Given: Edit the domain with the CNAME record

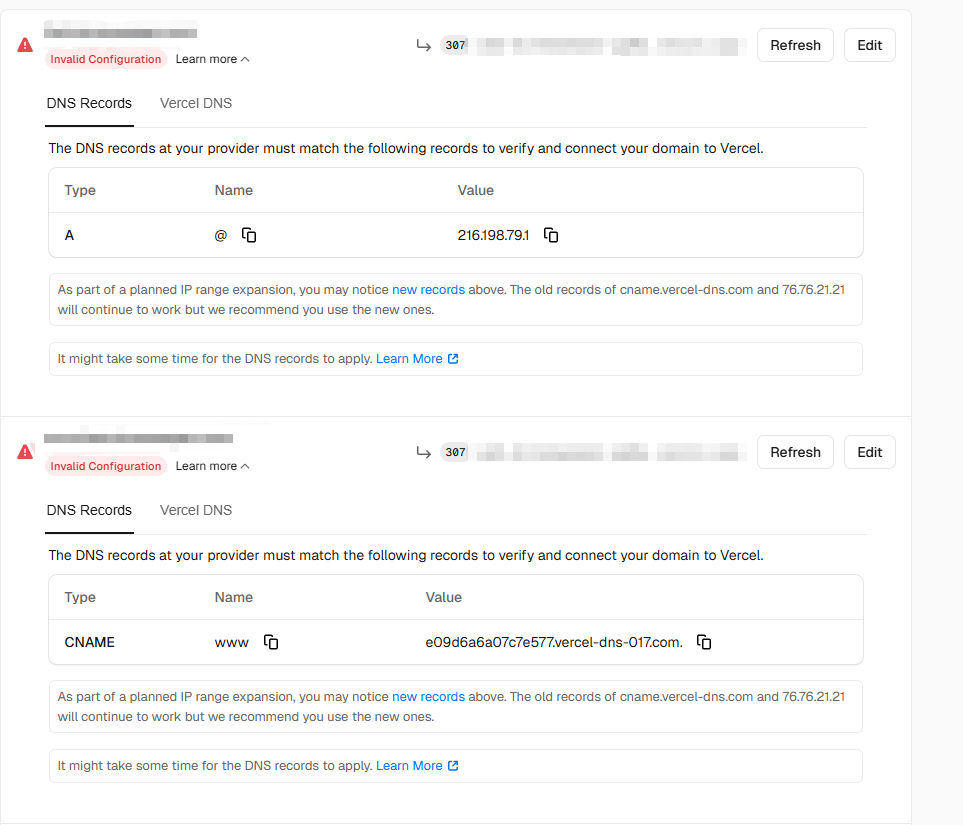Looking at the screenshot, I should point(869,452).
